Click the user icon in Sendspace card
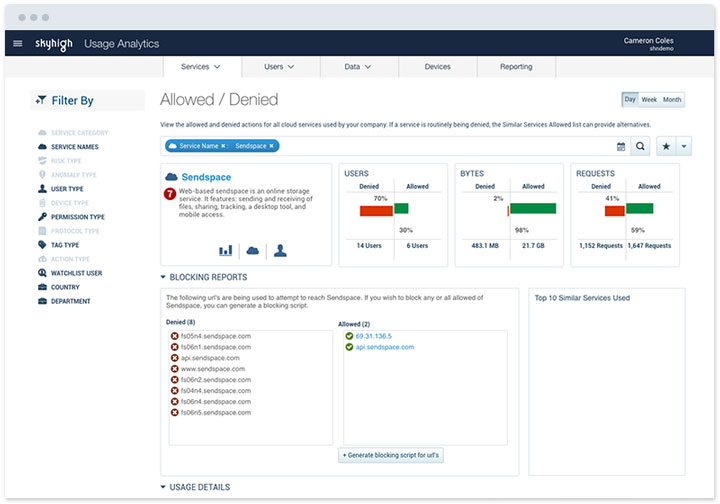Screen dimensions: 720x504 click(x=280, y=251)
